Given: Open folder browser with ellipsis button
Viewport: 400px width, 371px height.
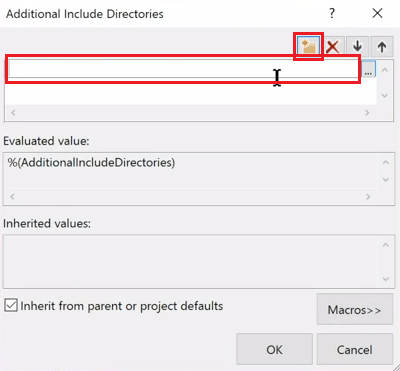Looking at the screenshot, I should (x=368, y=69).
